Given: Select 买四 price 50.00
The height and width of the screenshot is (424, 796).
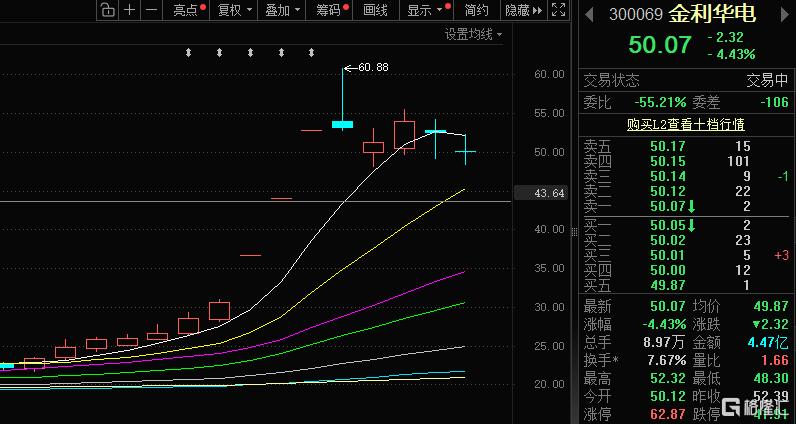Looking at the screenshot, I should click(668, 270).
